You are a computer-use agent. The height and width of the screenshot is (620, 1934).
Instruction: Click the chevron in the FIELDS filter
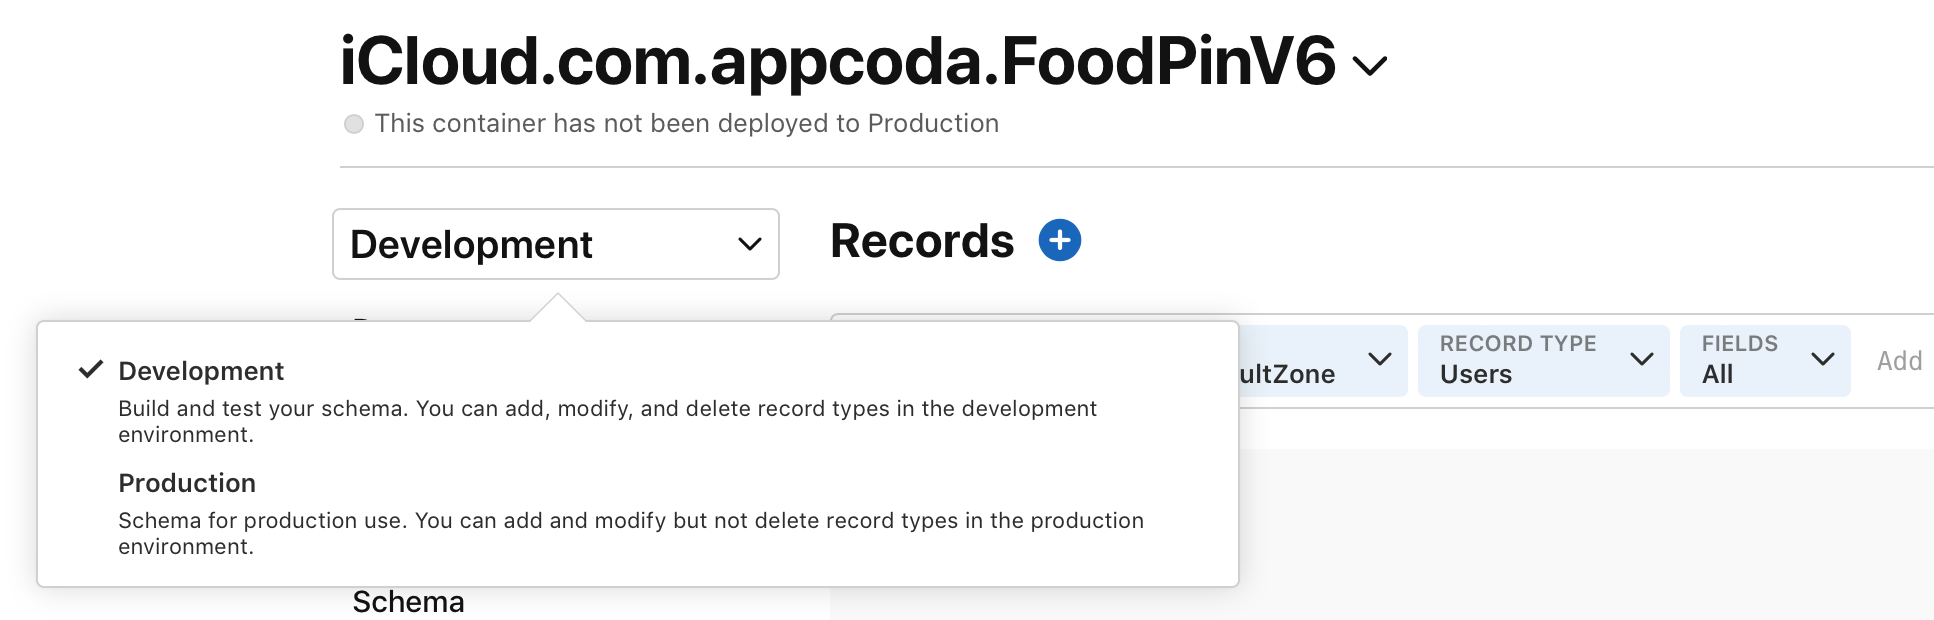pyautogui.click(x=1823, y=359)
